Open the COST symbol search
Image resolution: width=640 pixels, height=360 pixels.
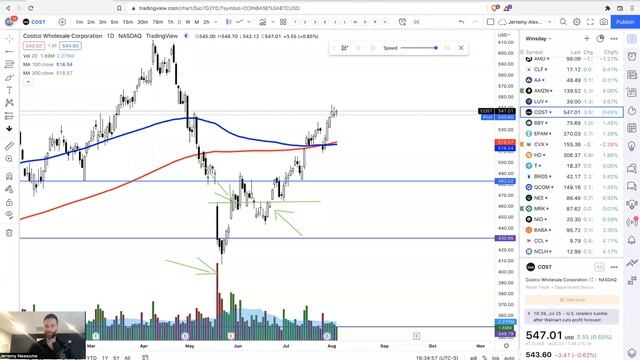pyautogui.click(x=35, y=22)
